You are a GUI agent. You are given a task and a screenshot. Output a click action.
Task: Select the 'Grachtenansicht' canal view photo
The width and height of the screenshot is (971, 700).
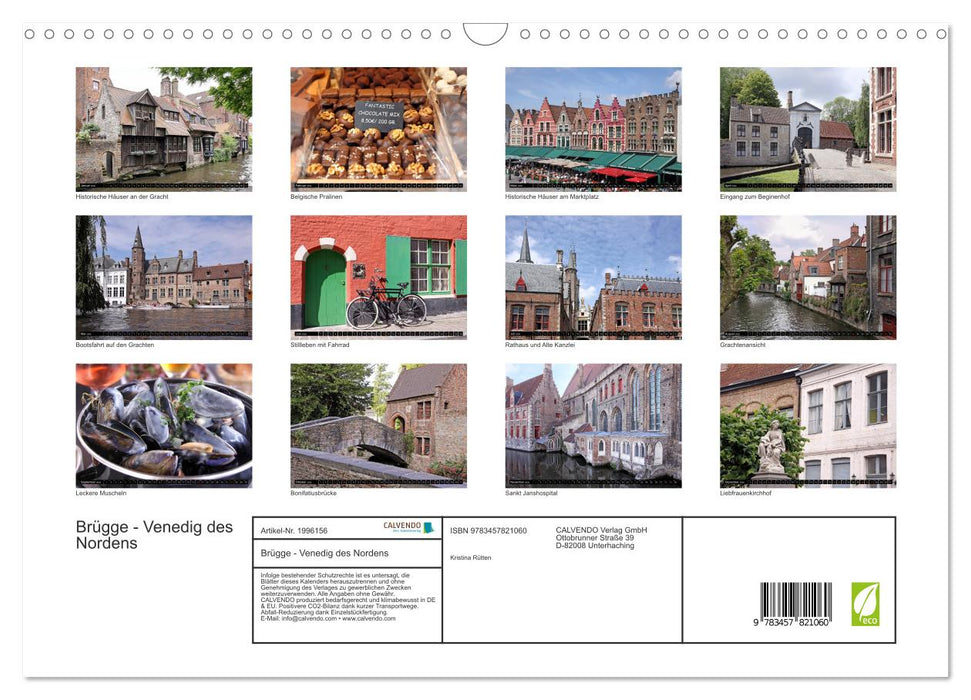click(807, 277)
